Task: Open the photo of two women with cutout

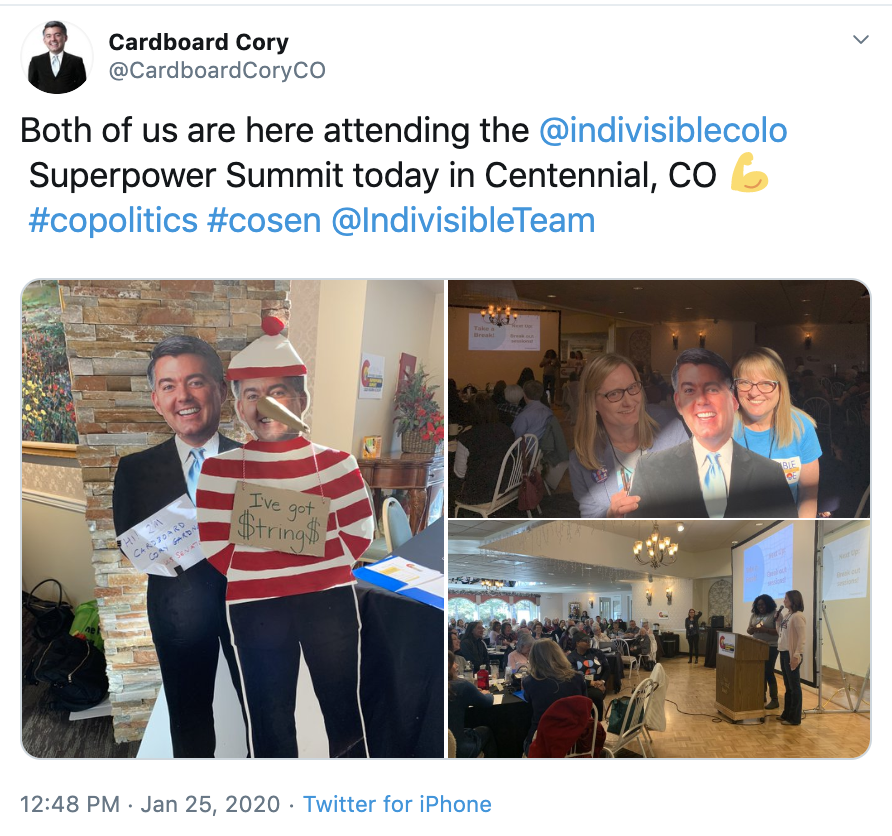Action: pyautogui.click(x=659, y=399)
